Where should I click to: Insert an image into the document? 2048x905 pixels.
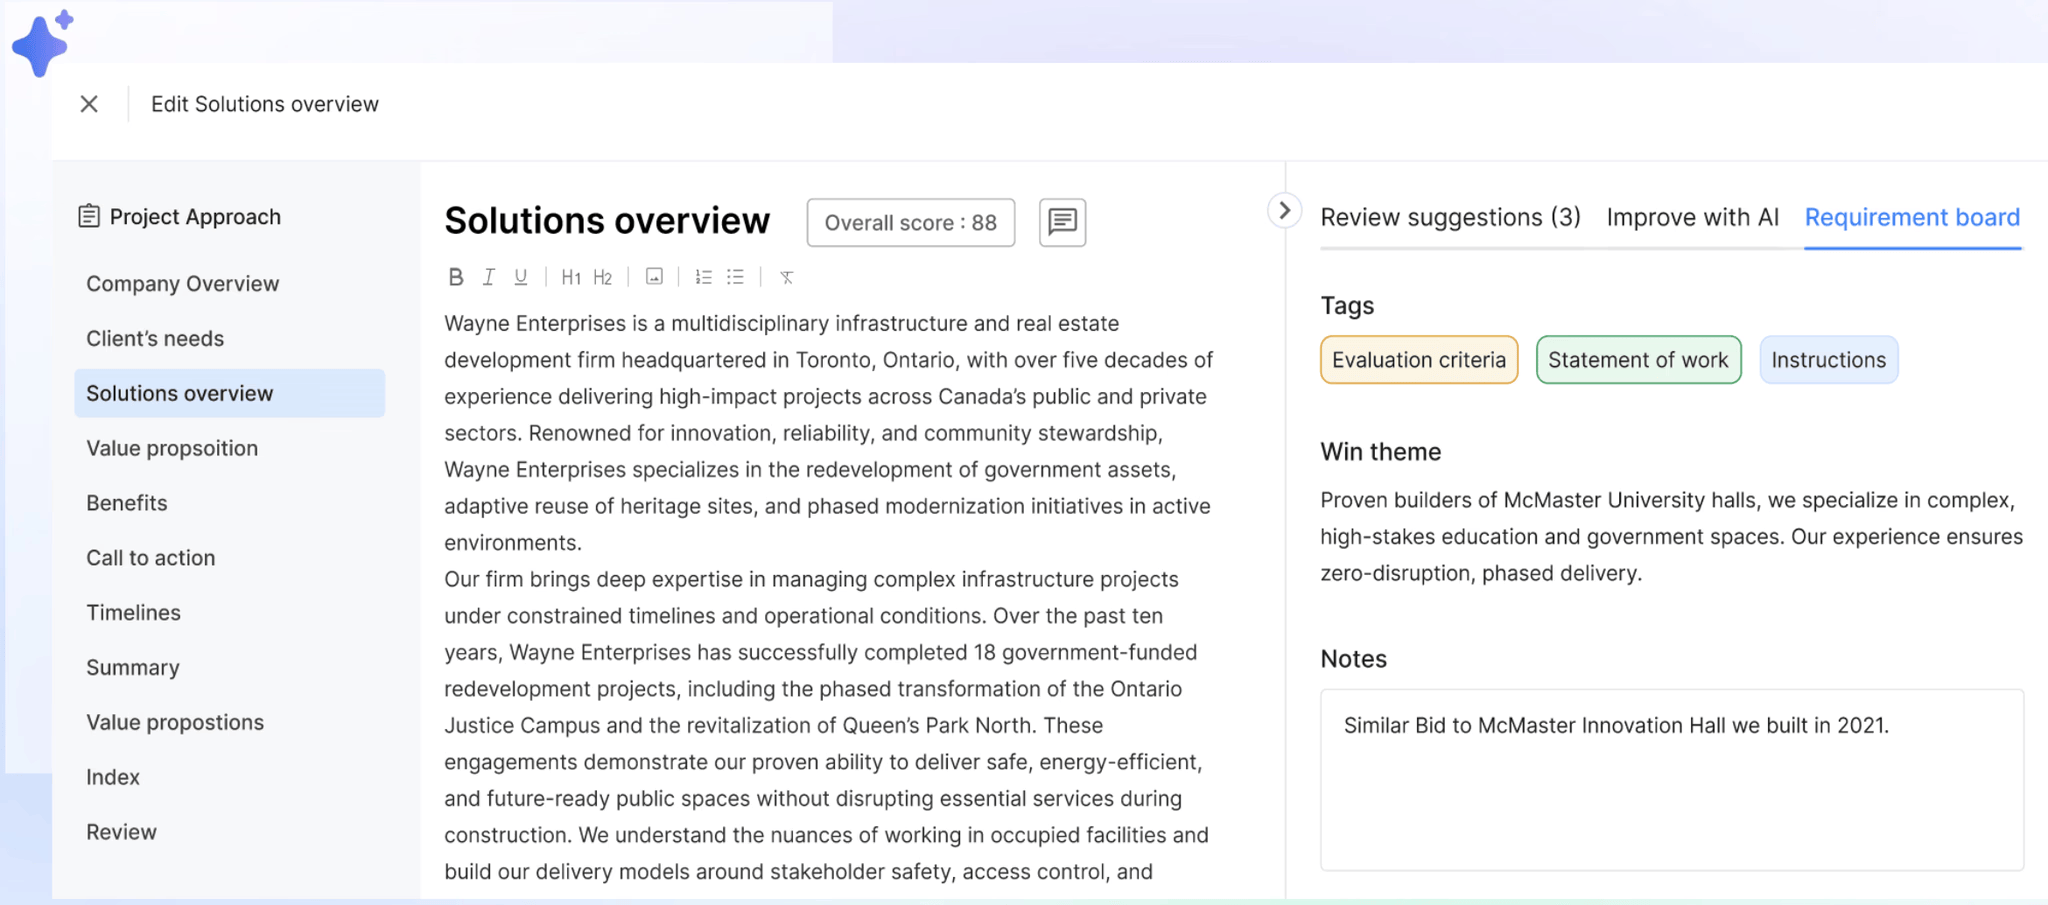coord(654,277)
